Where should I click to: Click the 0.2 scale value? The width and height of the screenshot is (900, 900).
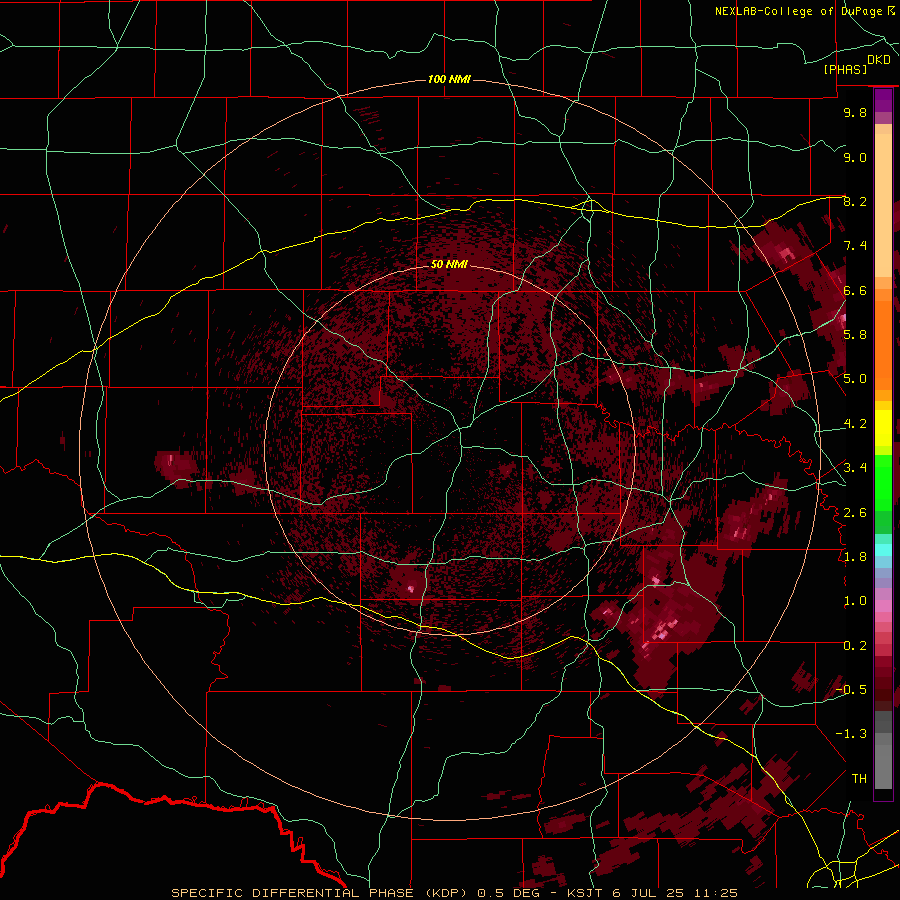(855, 646)
